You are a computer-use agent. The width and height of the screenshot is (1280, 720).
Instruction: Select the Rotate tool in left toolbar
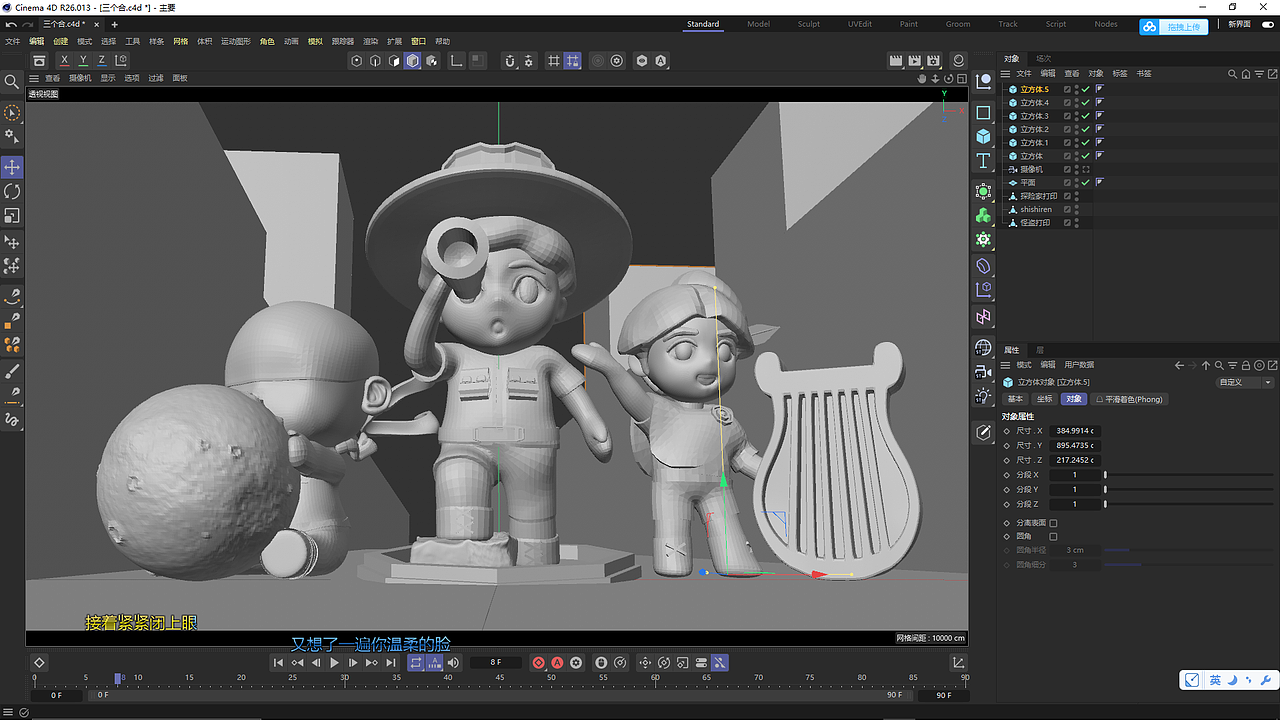pos(12,191)
